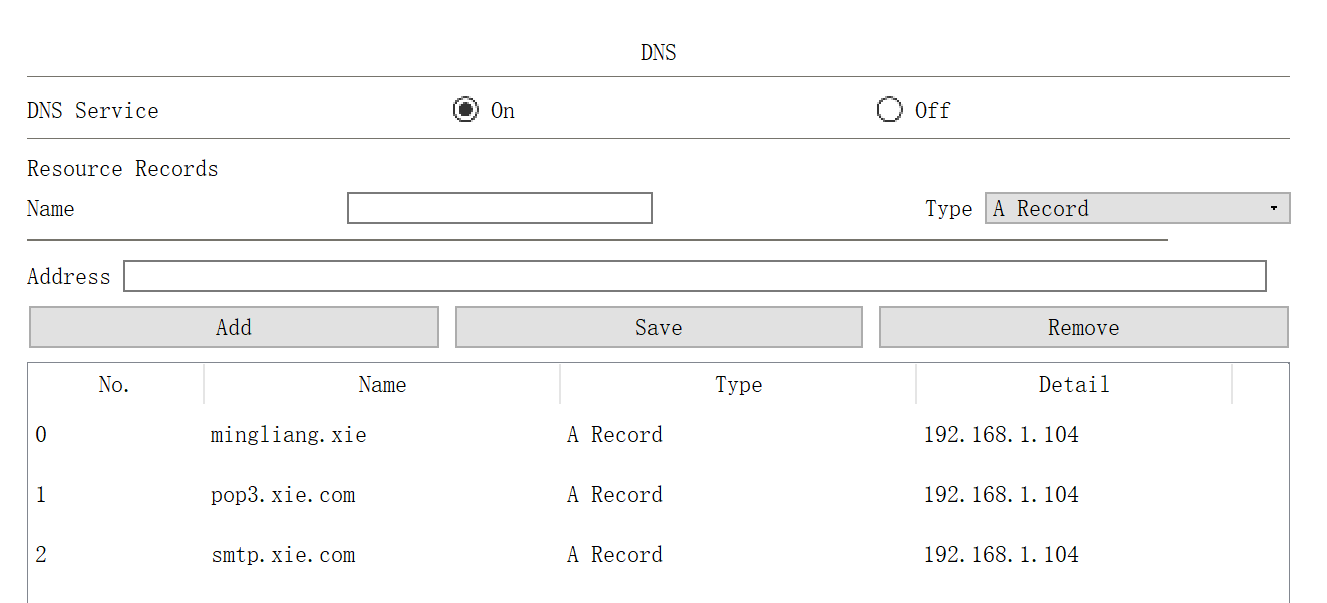Click the Name input field
Viewport: 1327px width, 603px height.
coord(499,208)
